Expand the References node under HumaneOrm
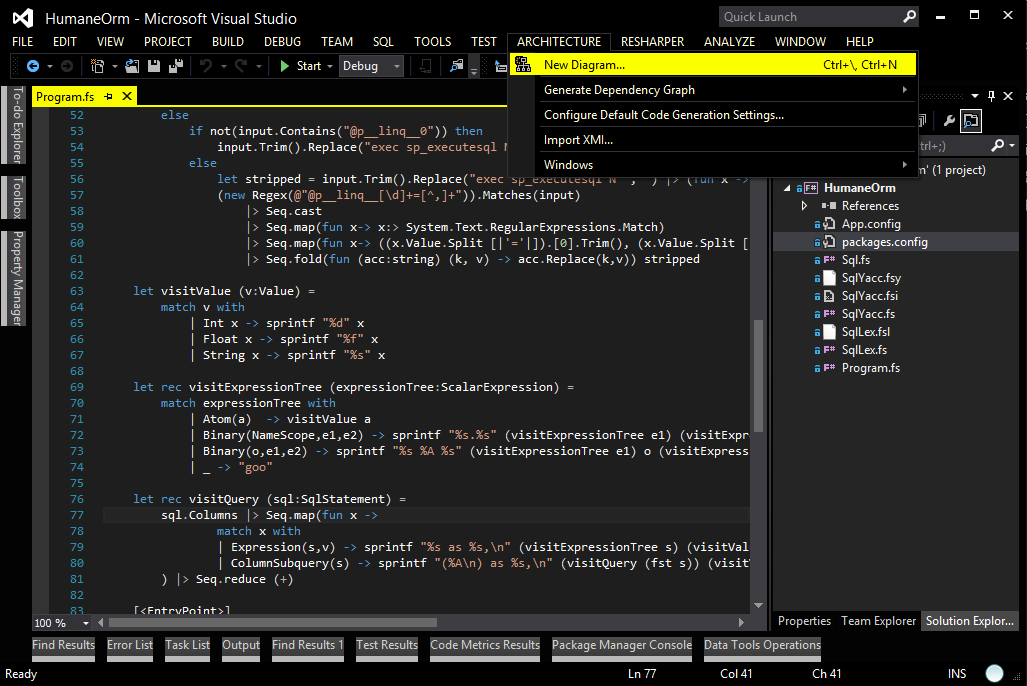This screenshot has width=1027, height=686. point(805,204)
